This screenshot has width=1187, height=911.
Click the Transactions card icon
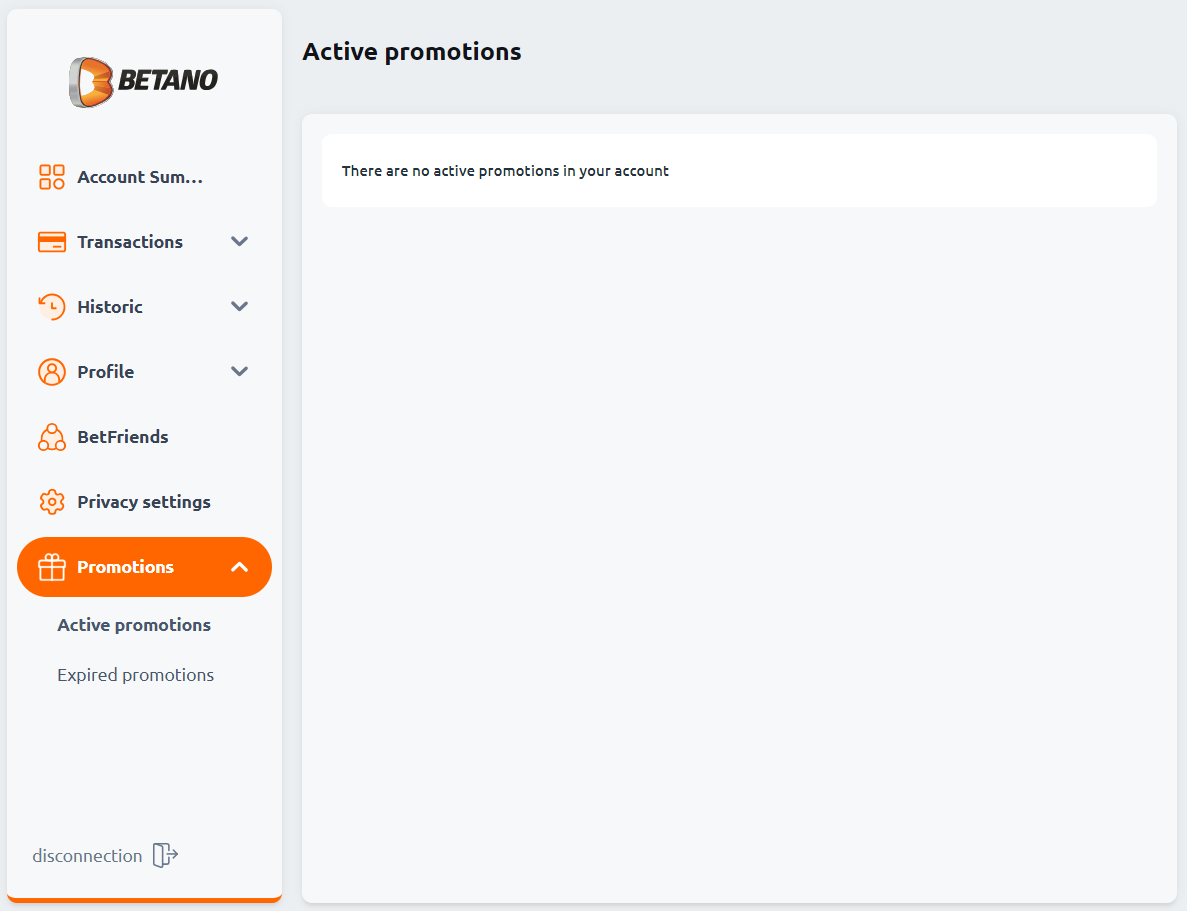point(51,242)
